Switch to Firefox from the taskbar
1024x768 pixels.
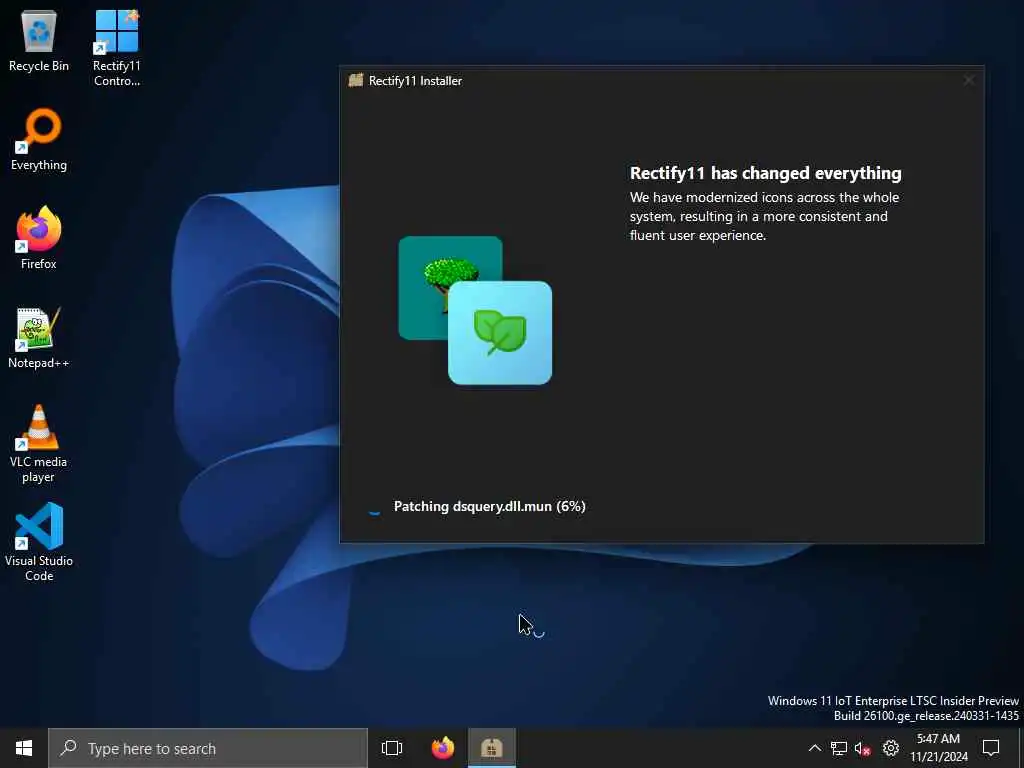pos(443,748)
